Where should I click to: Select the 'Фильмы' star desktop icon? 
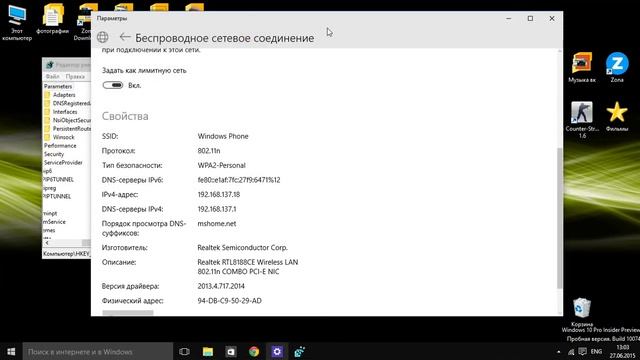tap(617, 117)
